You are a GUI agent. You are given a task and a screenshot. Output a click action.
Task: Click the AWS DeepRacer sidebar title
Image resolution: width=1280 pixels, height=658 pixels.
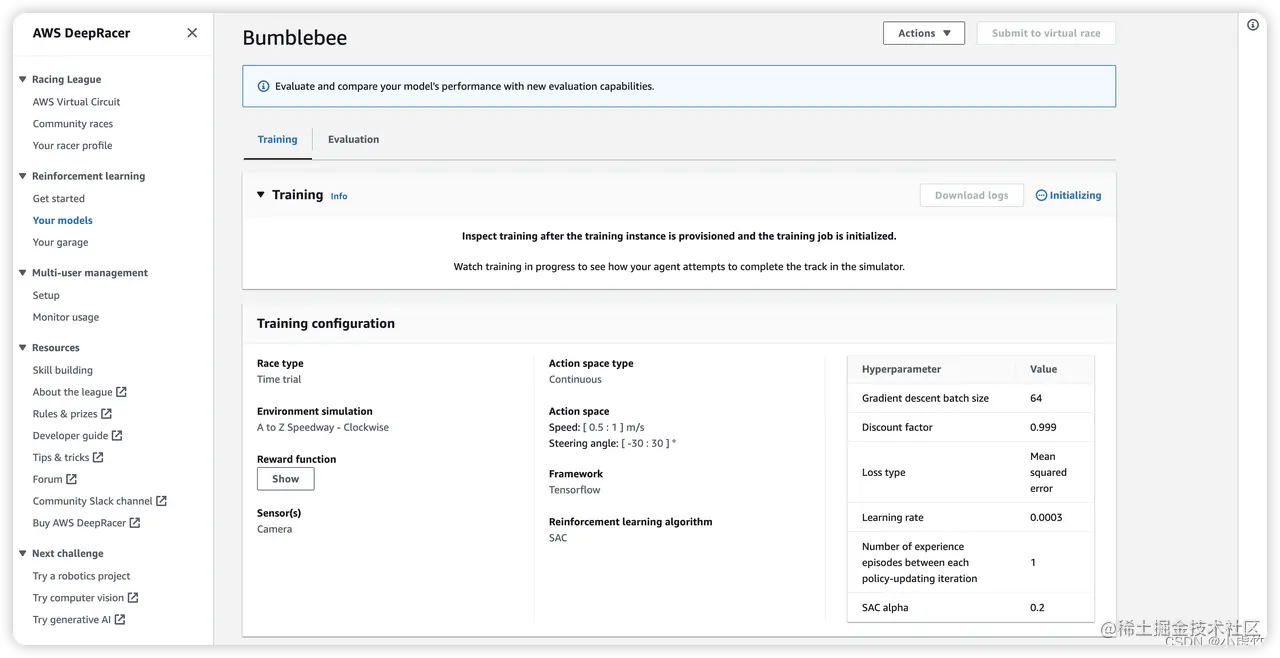(81, 33)
